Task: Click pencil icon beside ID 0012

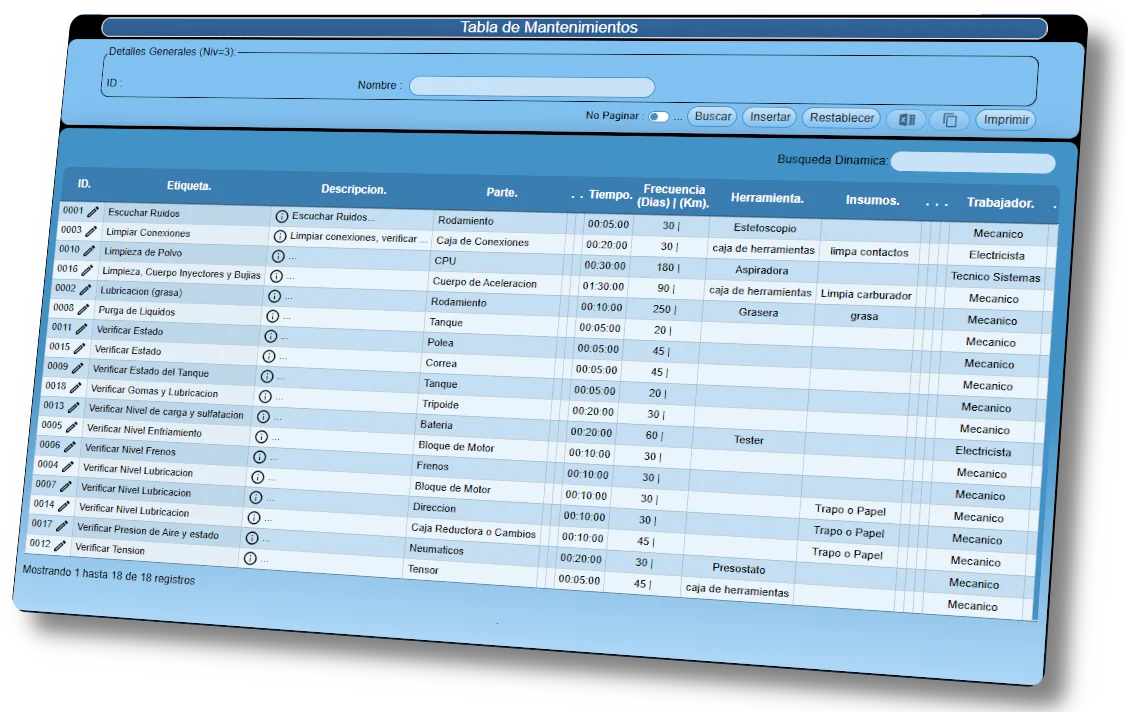Action: pos(60,546)
